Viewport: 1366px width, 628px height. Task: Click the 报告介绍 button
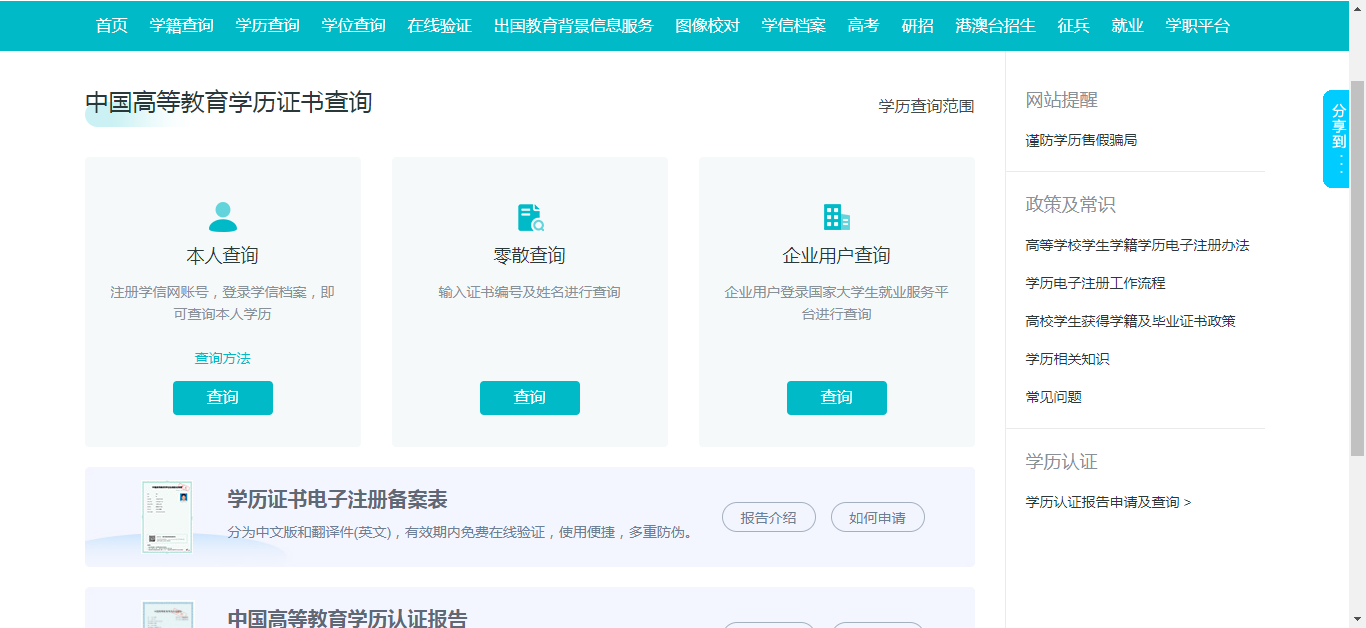[768, 517]
